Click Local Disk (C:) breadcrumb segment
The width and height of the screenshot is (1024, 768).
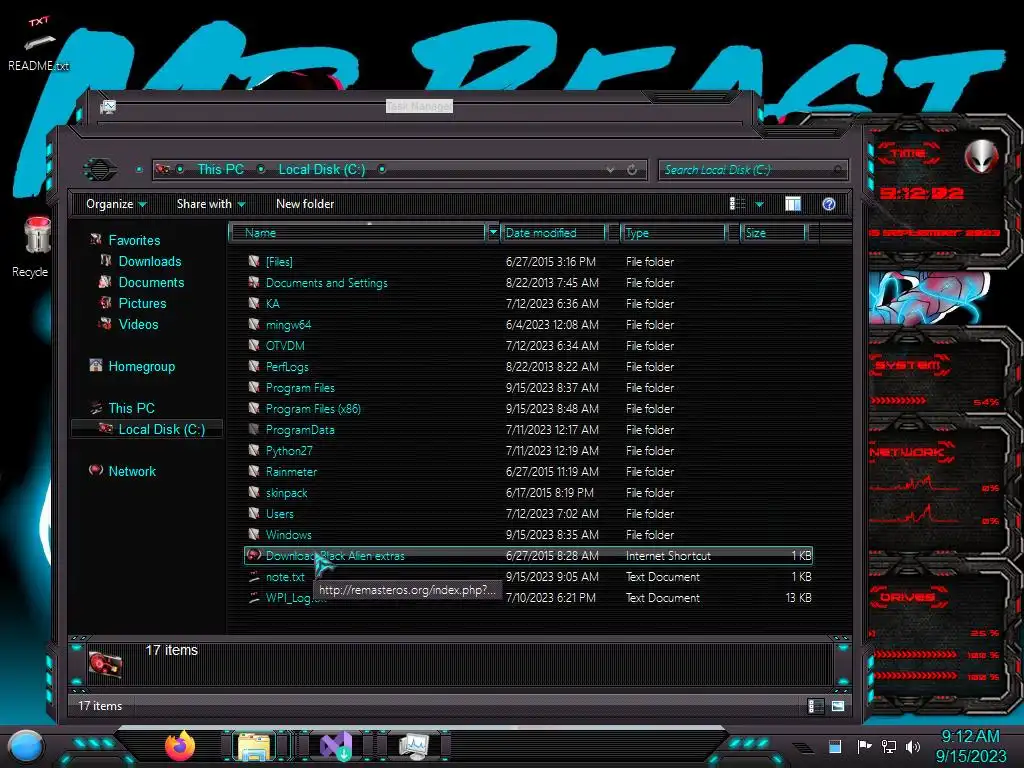[322, 169]
